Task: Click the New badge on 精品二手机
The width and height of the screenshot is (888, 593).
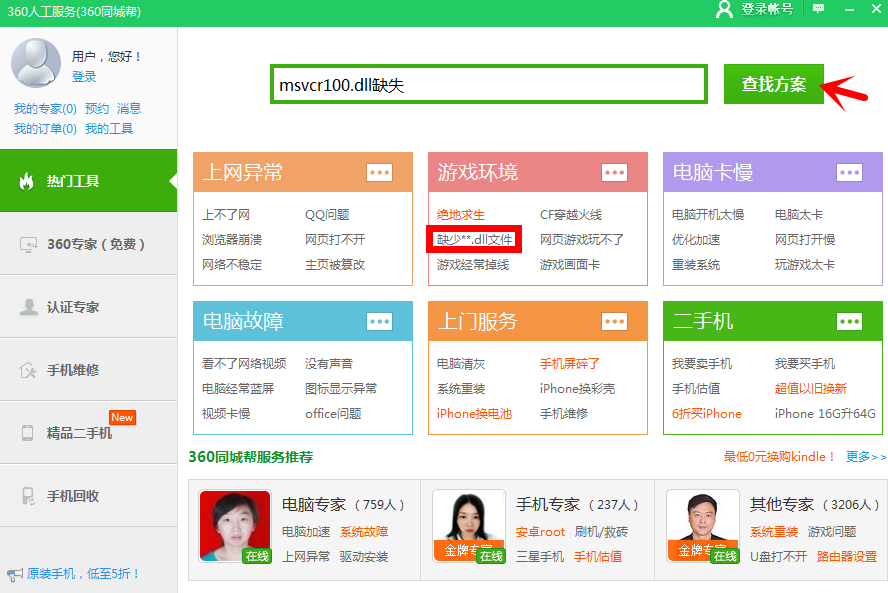Action: [x=122, y=417]
